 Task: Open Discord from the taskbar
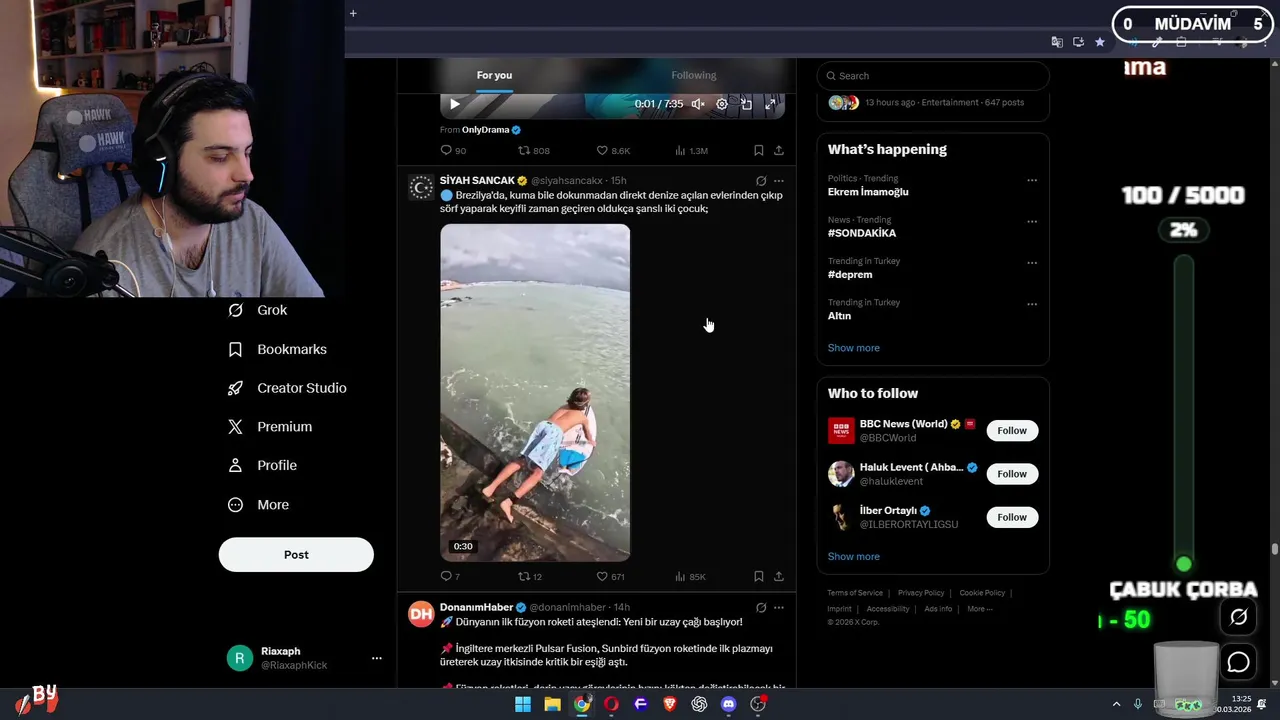point(728,704)
